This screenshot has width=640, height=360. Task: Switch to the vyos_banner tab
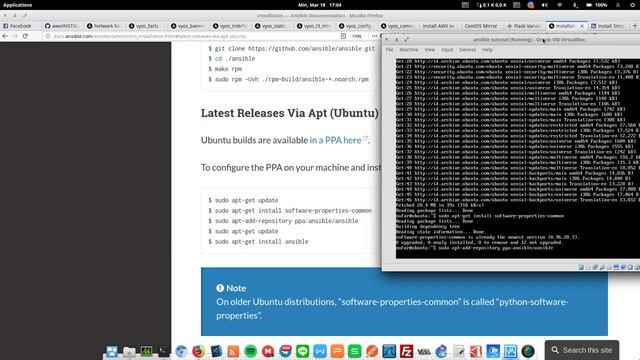pos(188,26)
